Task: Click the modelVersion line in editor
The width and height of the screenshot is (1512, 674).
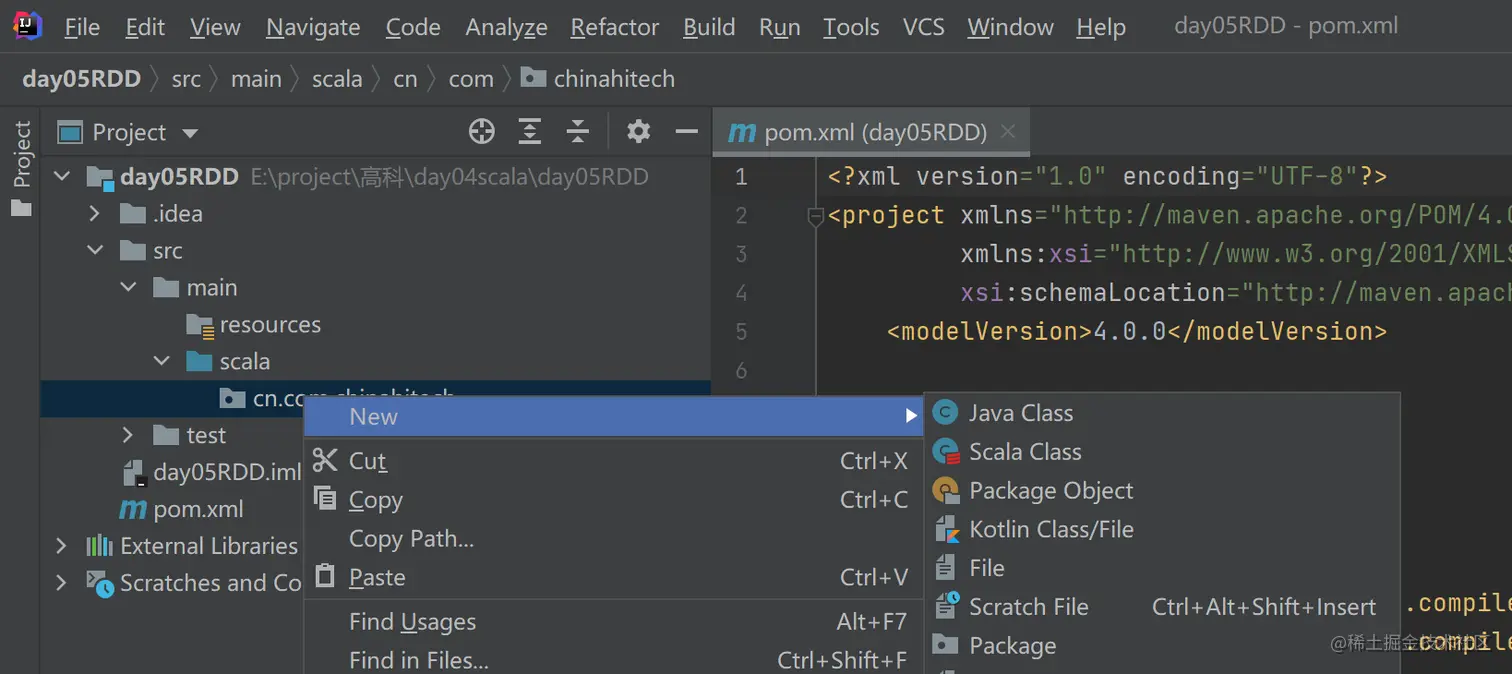Action: (1136, 331)
